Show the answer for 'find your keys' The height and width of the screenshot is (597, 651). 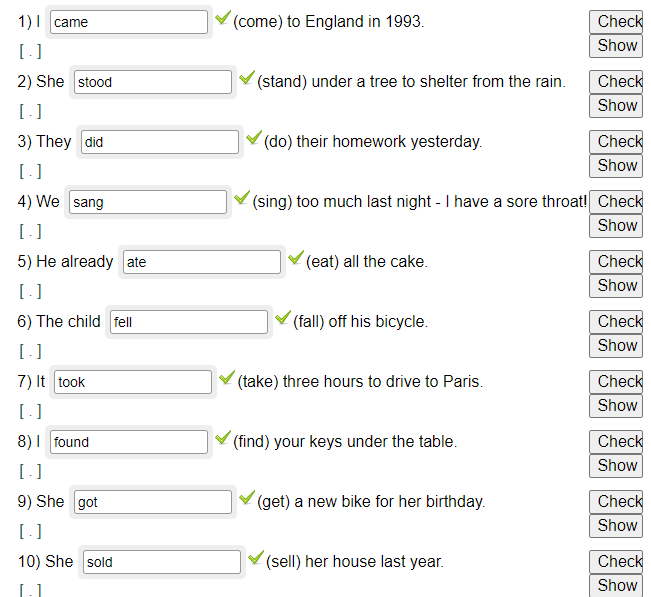(617, 466)
